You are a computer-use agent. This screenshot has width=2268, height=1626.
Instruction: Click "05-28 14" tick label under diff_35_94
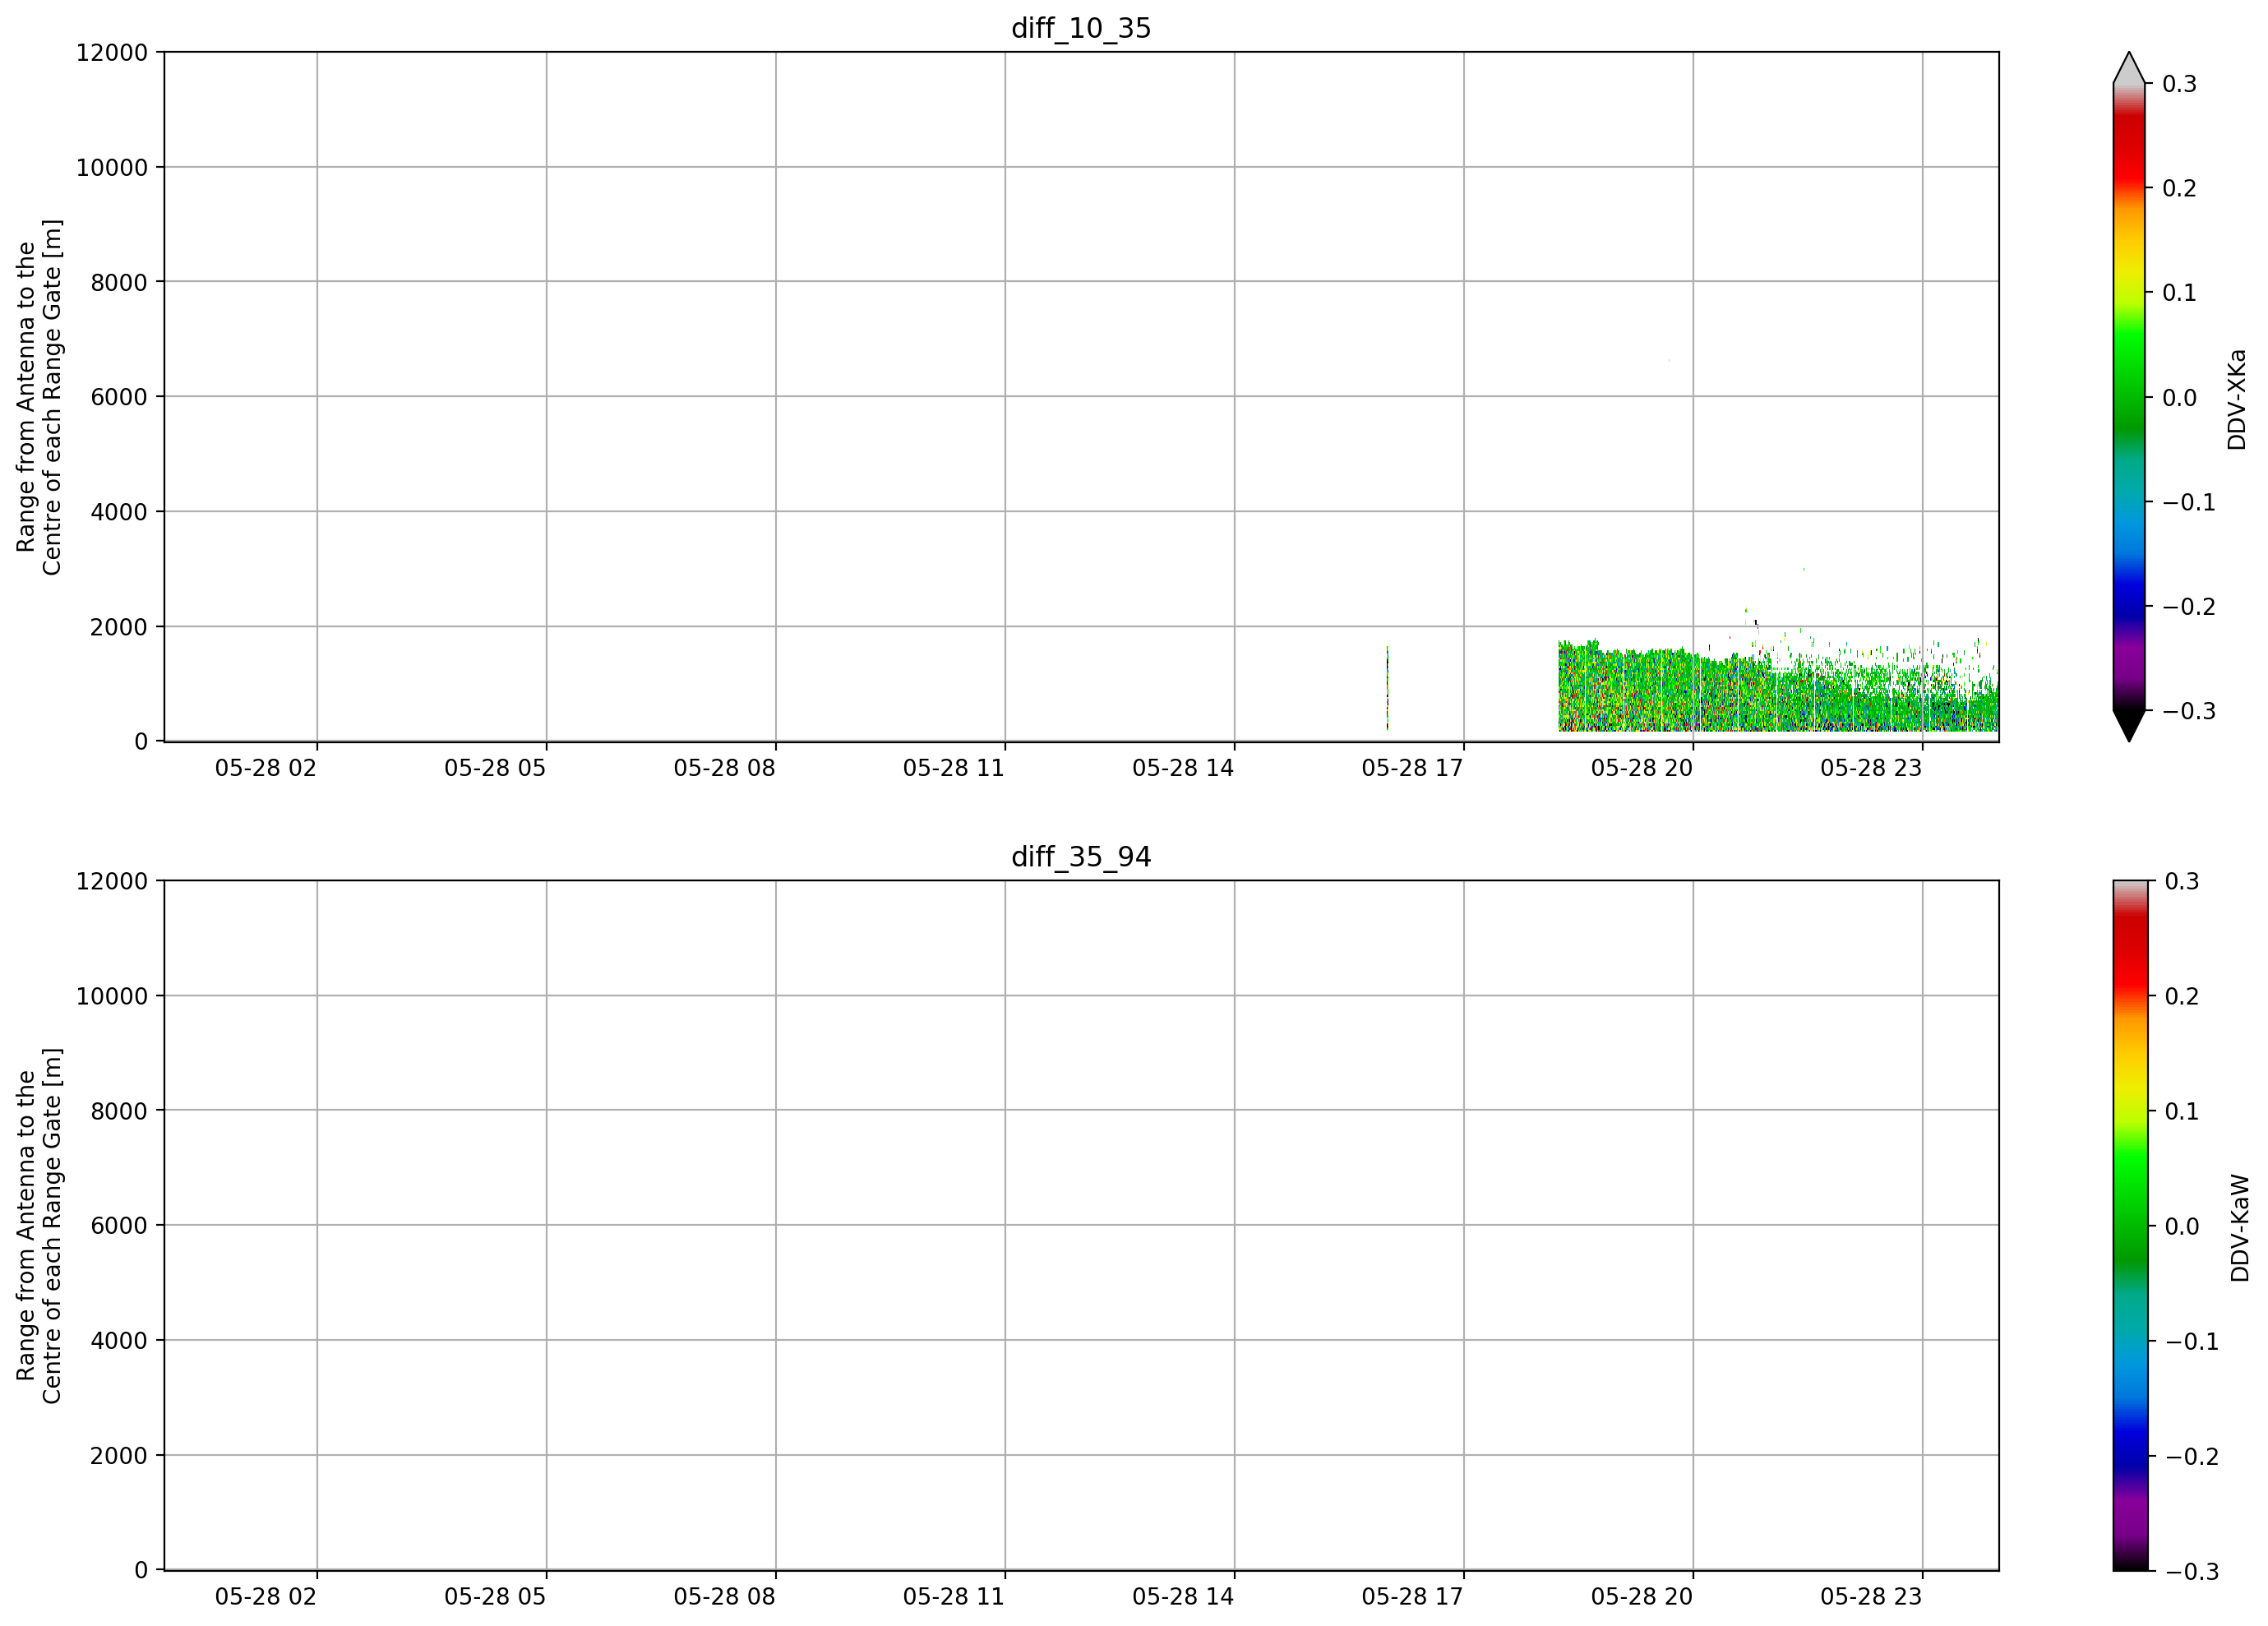pyautogui.click(x=1183, y=1597)
